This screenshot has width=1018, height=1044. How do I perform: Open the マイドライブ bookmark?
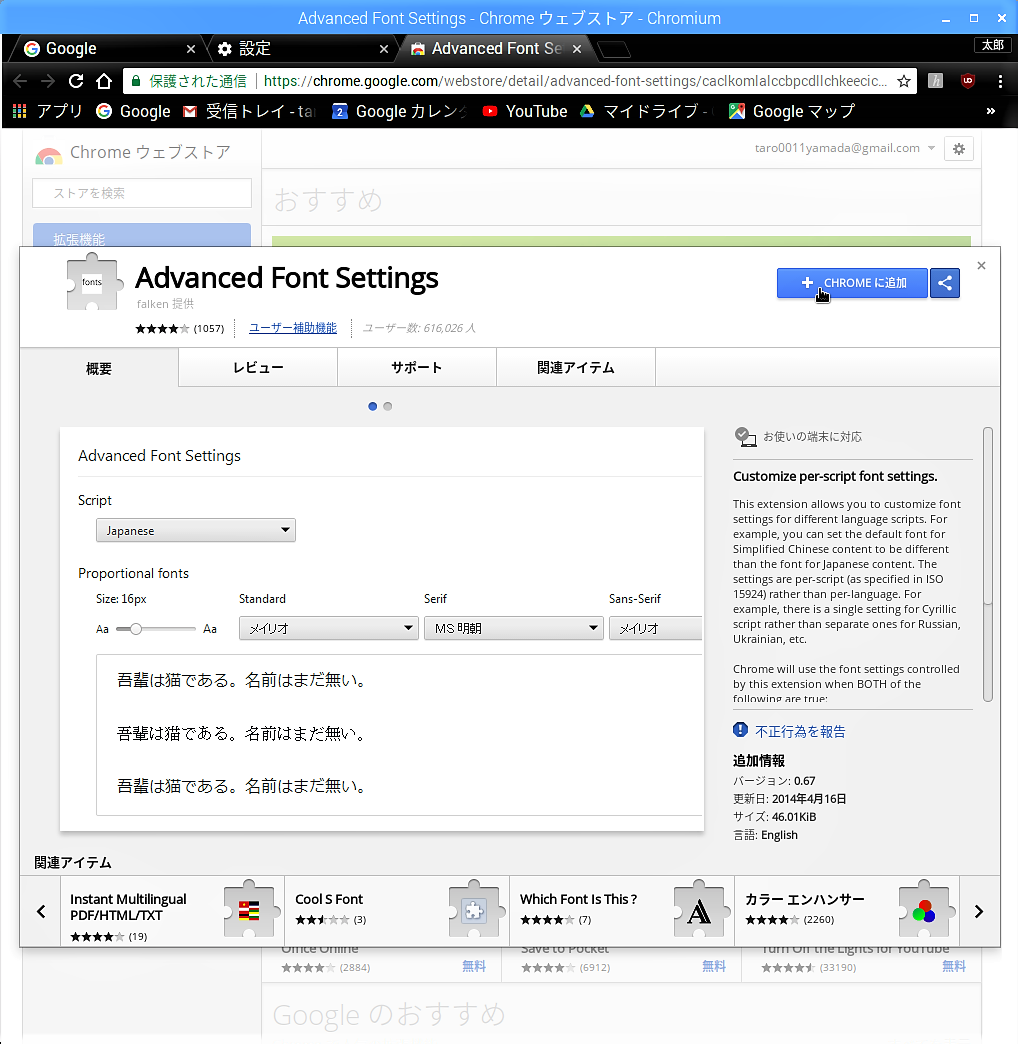pyautogui.click(x=645, y=111)
